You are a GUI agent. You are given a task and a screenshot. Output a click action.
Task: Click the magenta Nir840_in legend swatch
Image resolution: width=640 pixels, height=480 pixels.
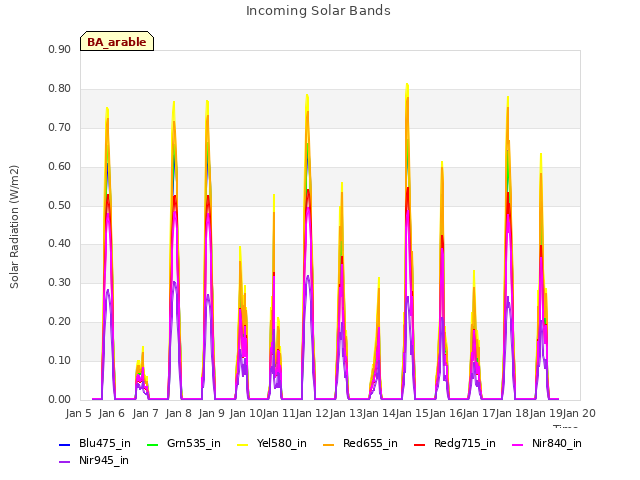(x=518, y=444)
